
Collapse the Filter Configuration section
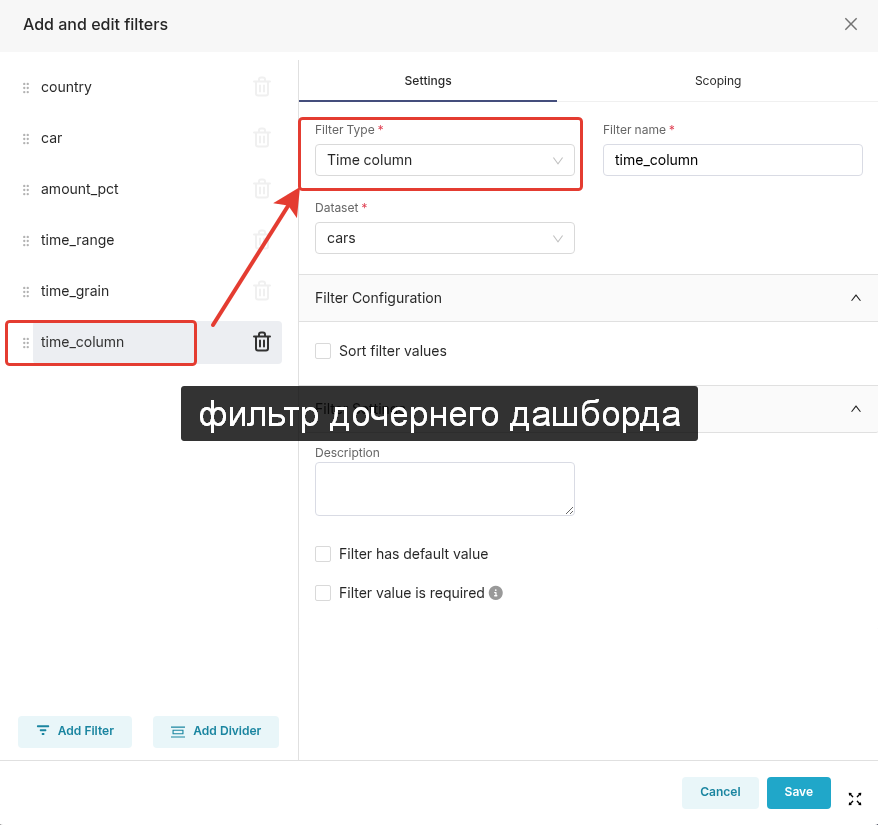pyautogui.click(x=855, y=297)
